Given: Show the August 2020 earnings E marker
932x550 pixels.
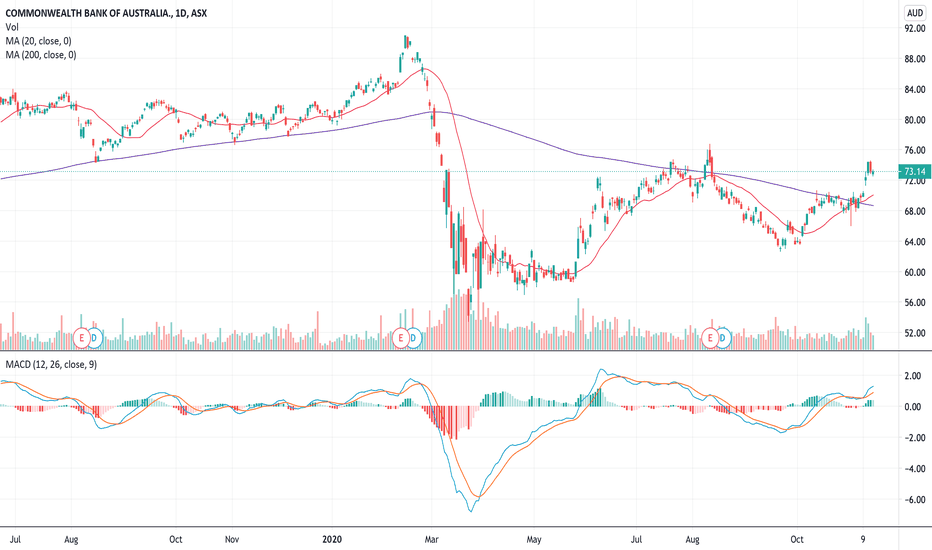Looking at the screenshot, I should (710, 338).
